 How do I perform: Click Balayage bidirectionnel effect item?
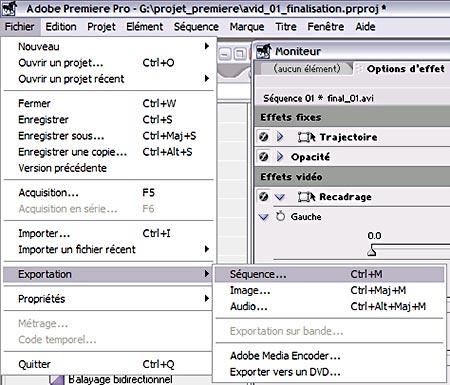(120, 379)
